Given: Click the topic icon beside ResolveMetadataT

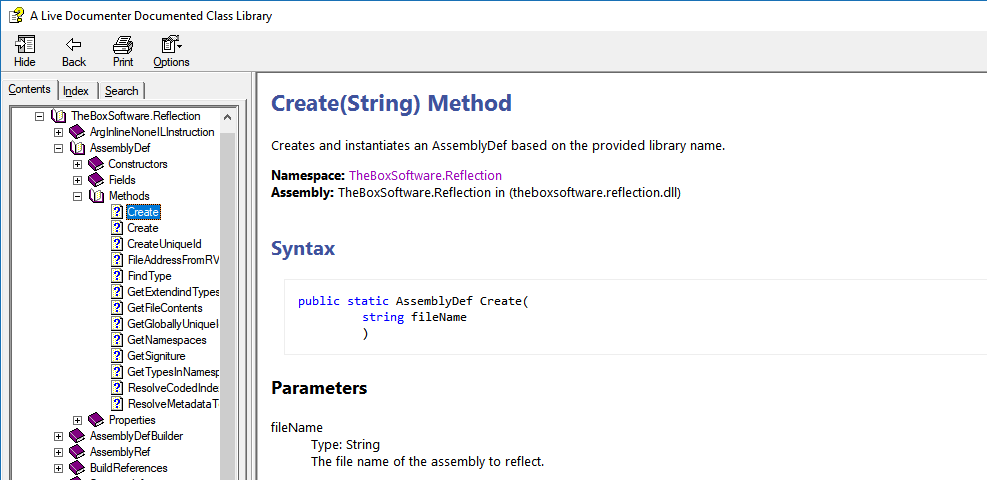Looking at the screenshot, I should (x=116, y=404).
